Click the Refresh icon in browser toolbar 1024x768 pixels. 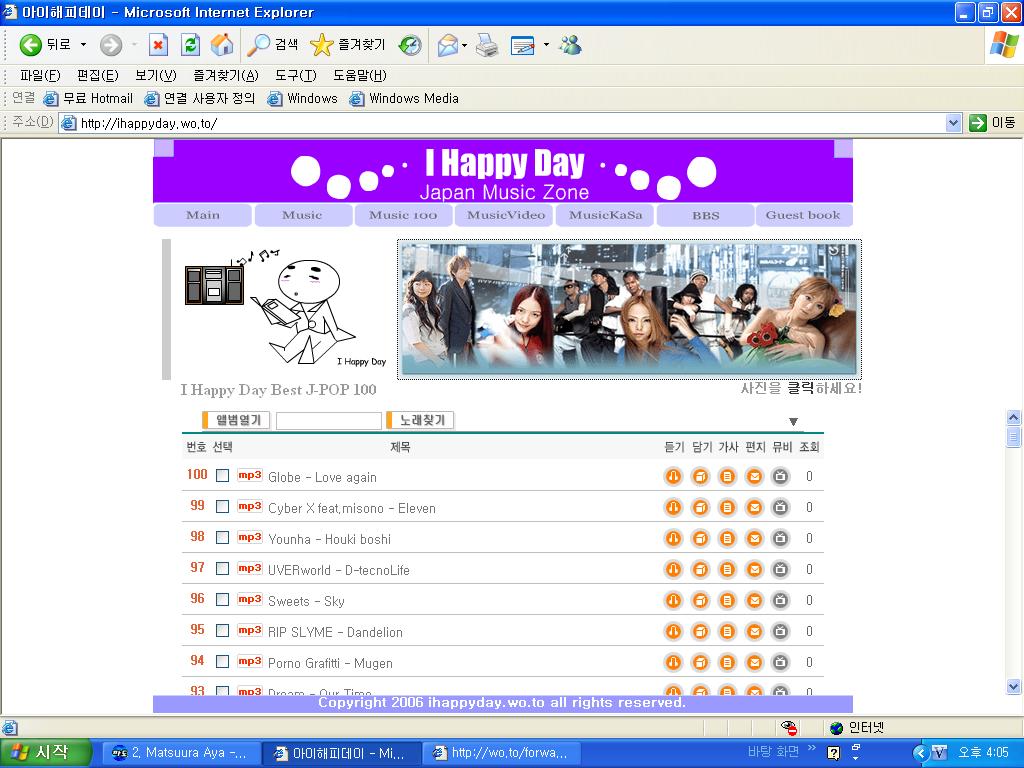[190, 45]
